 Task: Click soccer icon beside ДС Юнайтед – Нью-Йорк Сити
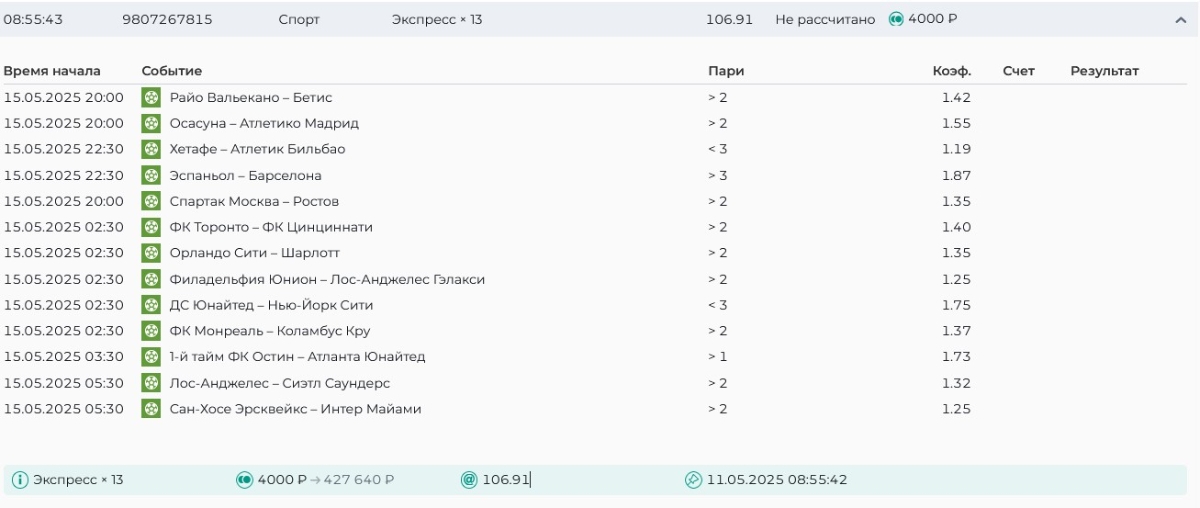point(151,305)
